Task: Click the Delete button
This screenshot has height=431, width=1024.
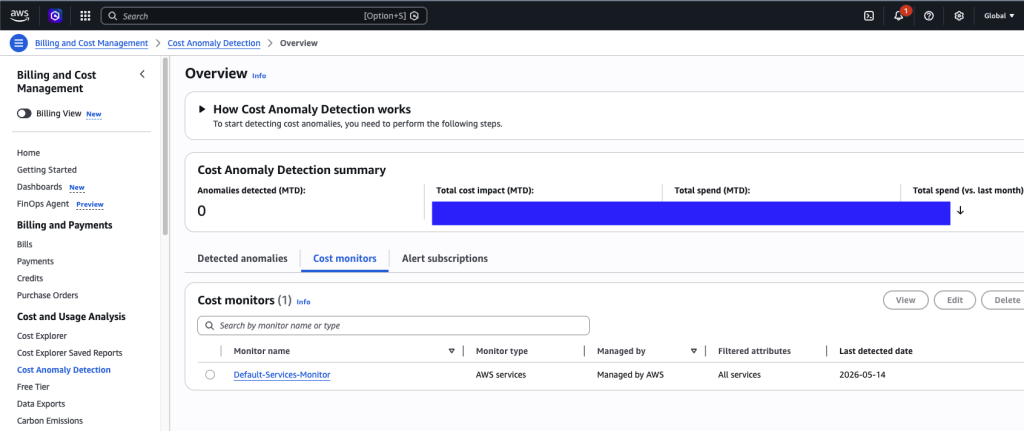Action: 1003,300
